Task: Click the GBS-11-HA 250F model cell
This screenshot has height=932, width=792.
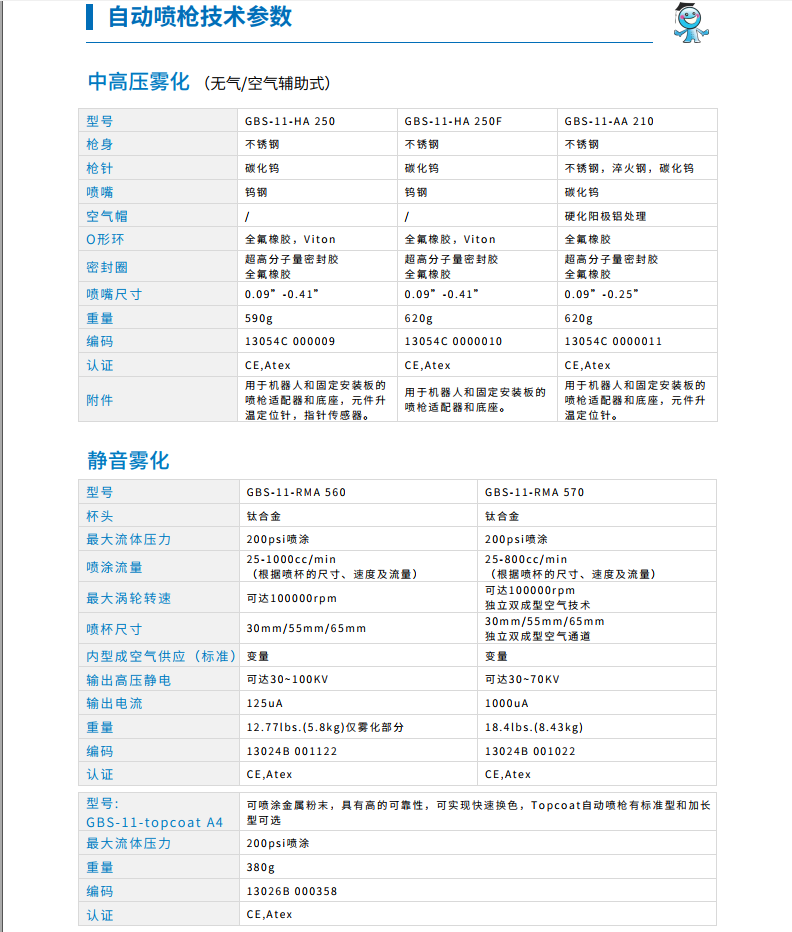Action: (x=453, y=121)
